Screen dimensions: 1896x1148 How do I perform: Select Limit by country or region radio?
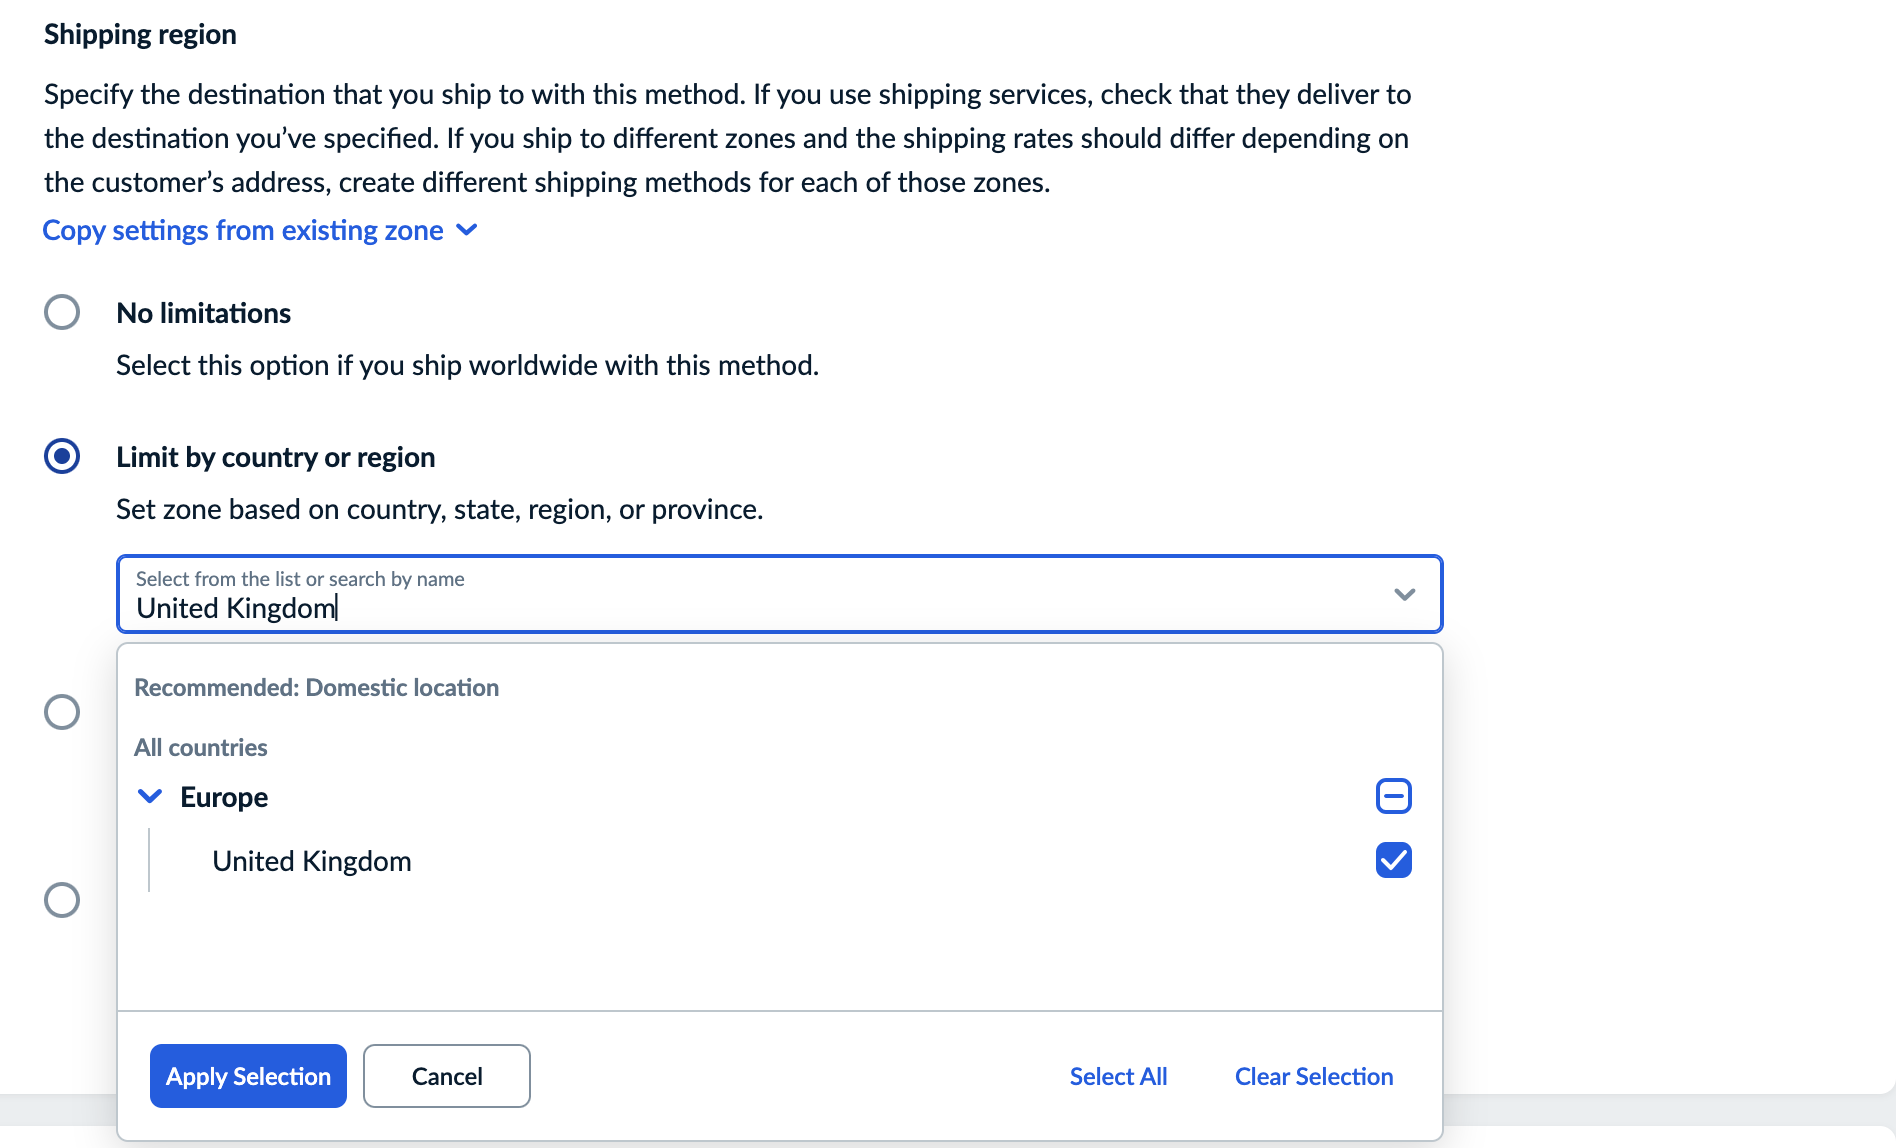point(62,456)
